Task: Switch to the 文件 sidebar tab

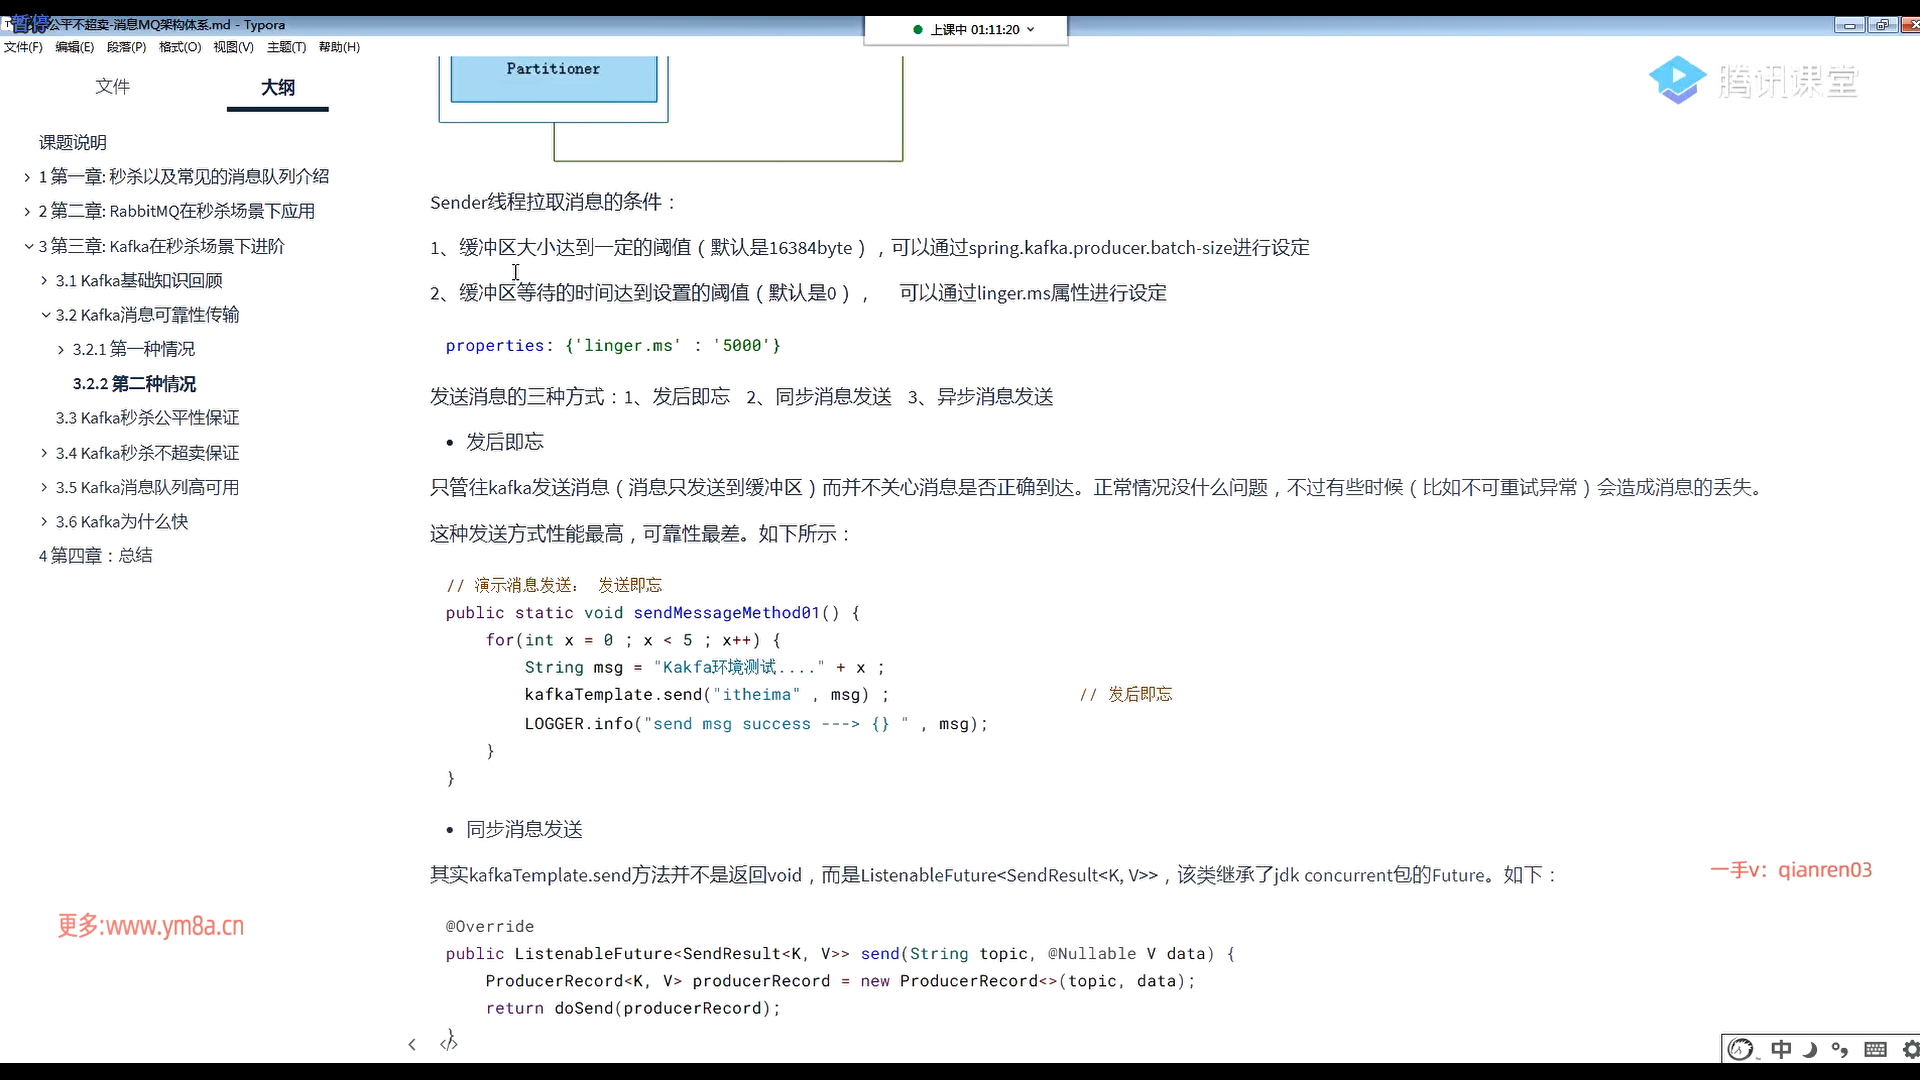Action: [112, 87]
